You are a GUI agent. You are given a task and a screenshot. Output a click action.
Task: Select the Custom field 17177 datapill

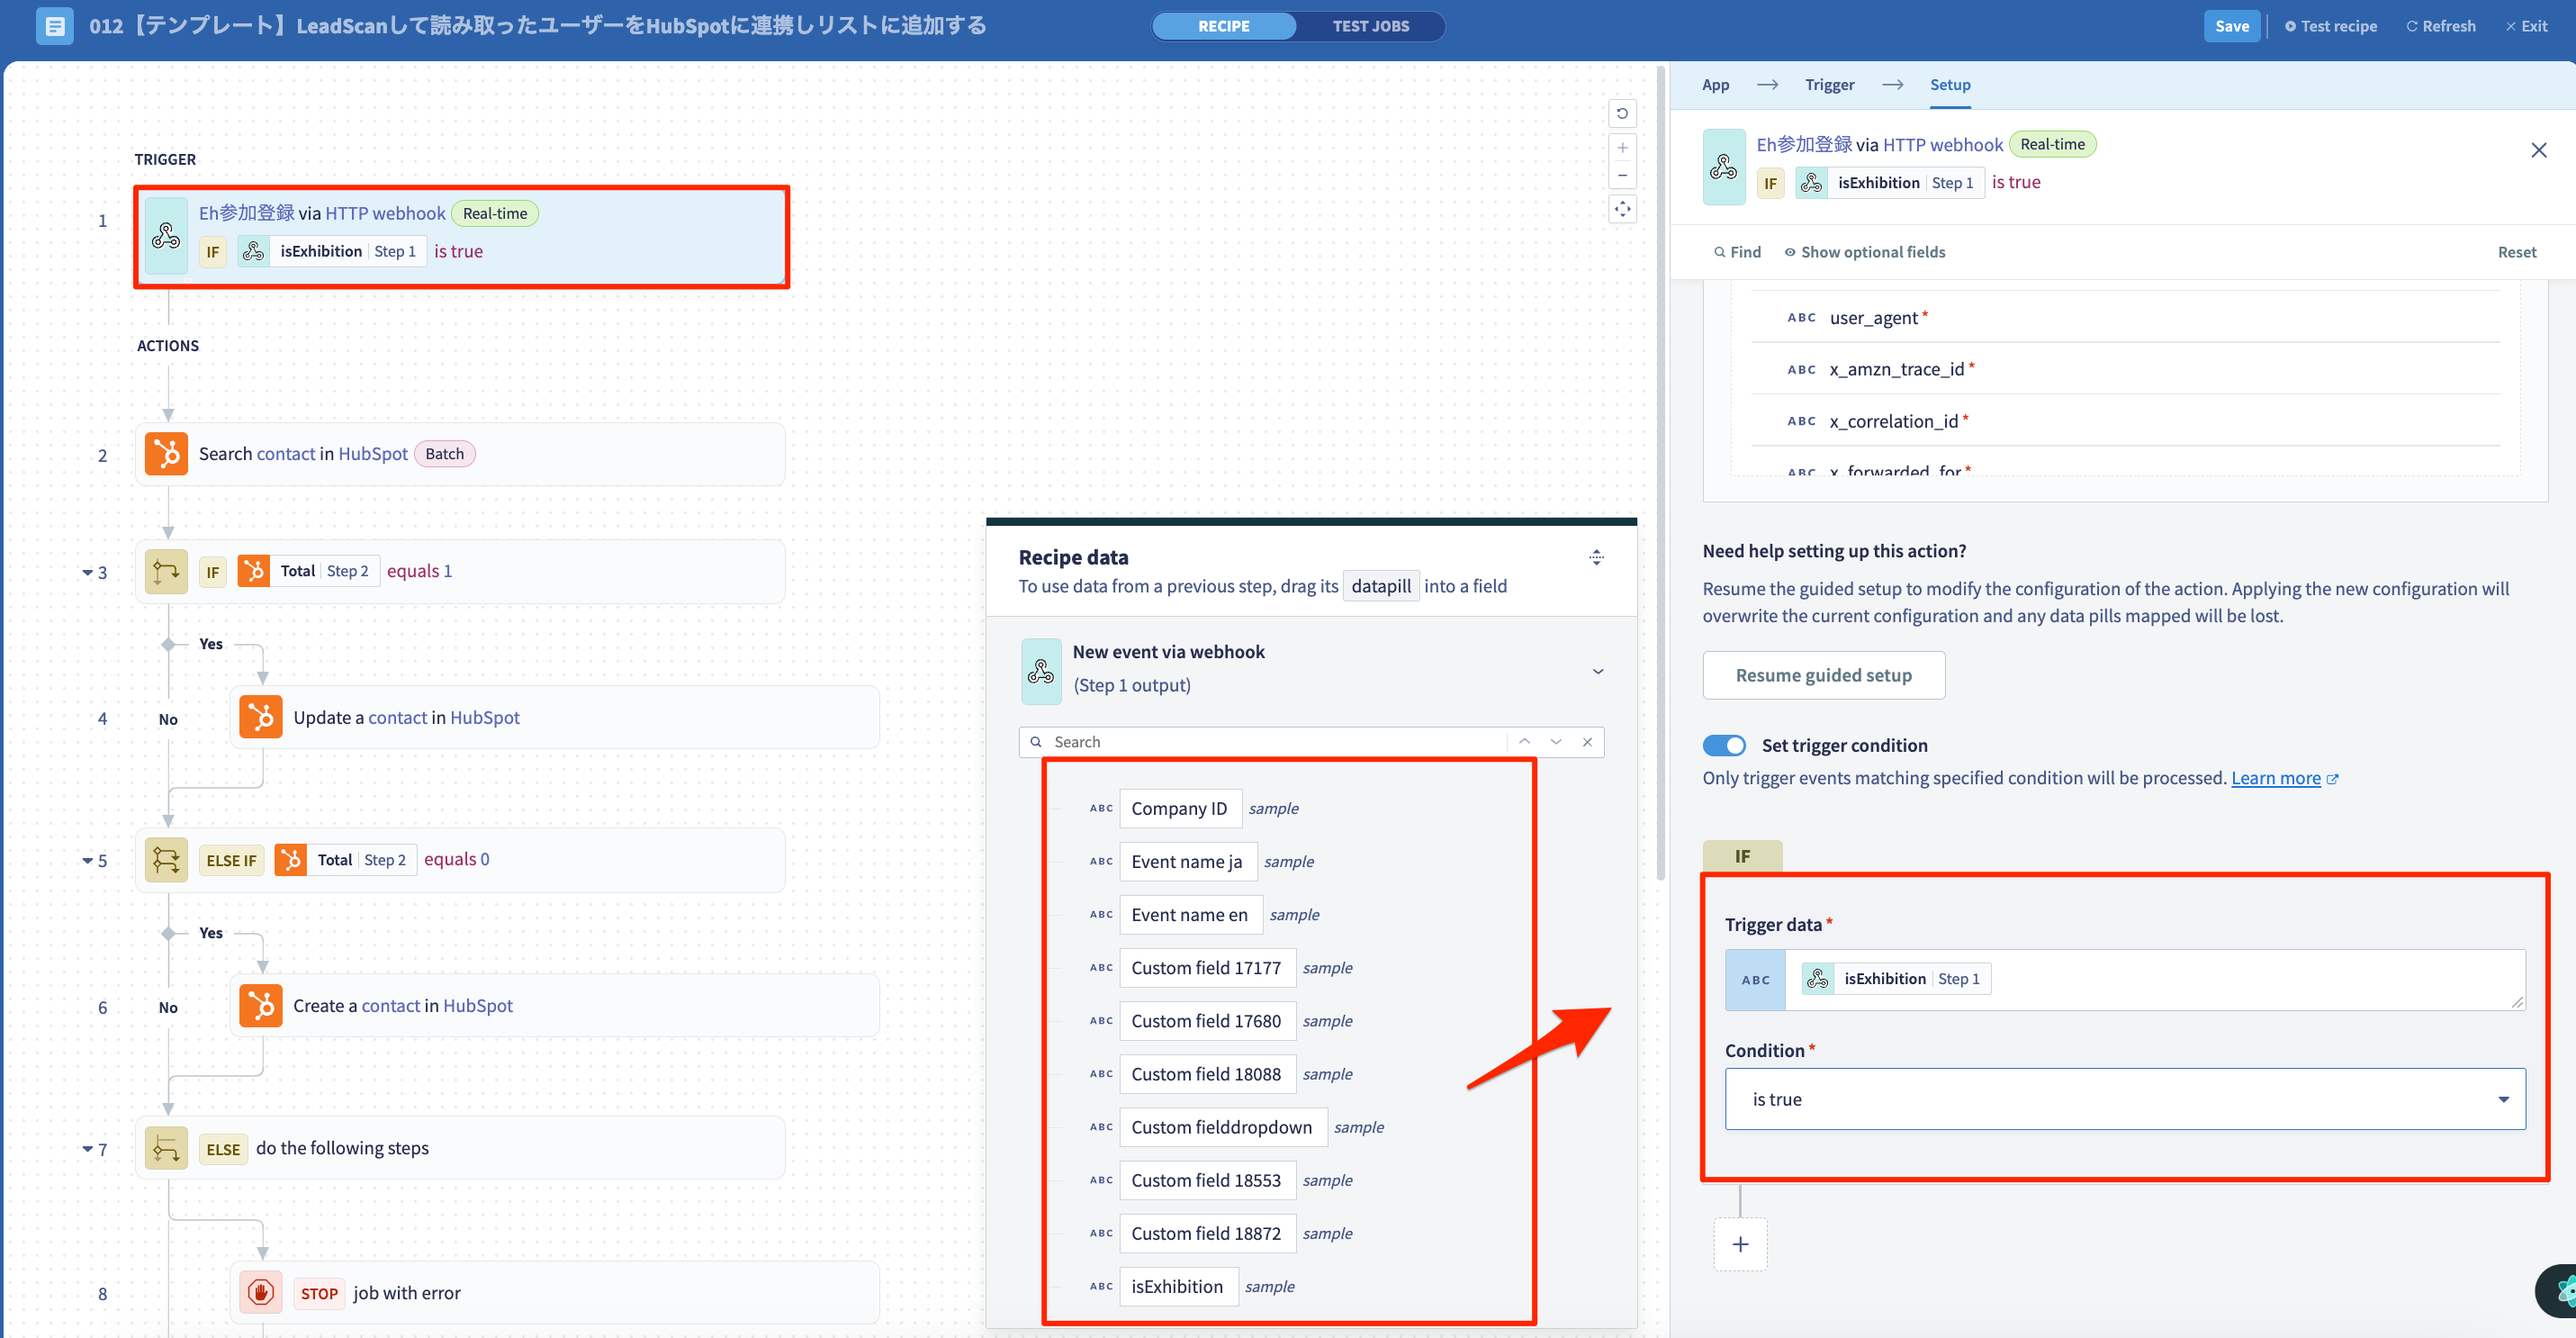pos(1206,967)
